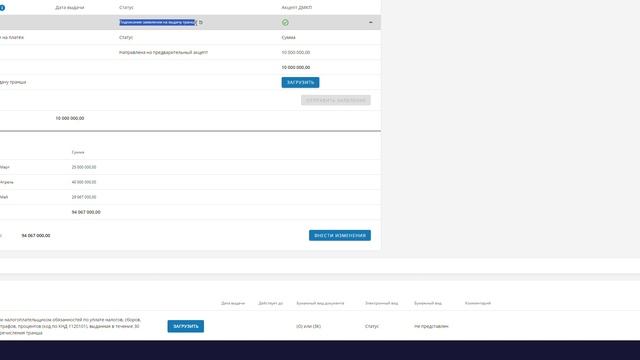Collapse the tranche row with minus icon
Image resolution: width=640 pixels, height=360 pixels.
pyautogui.click(x=371, y=22)
